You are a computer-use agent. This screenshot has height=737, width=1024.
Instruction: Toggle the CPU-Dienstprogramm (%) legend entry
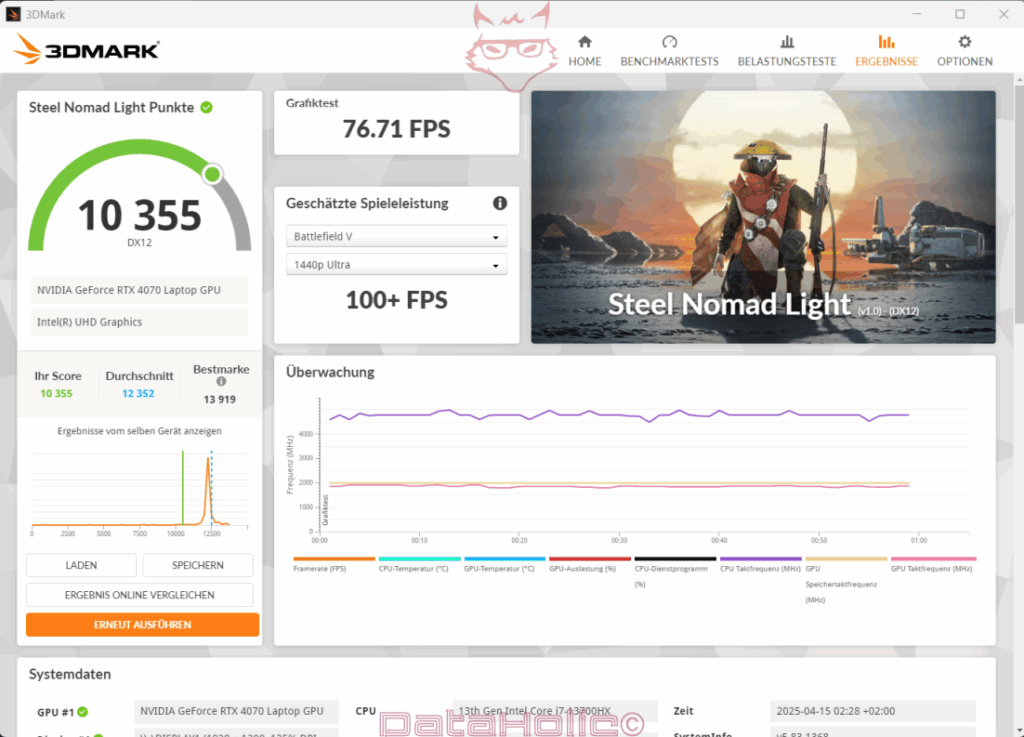675,572
